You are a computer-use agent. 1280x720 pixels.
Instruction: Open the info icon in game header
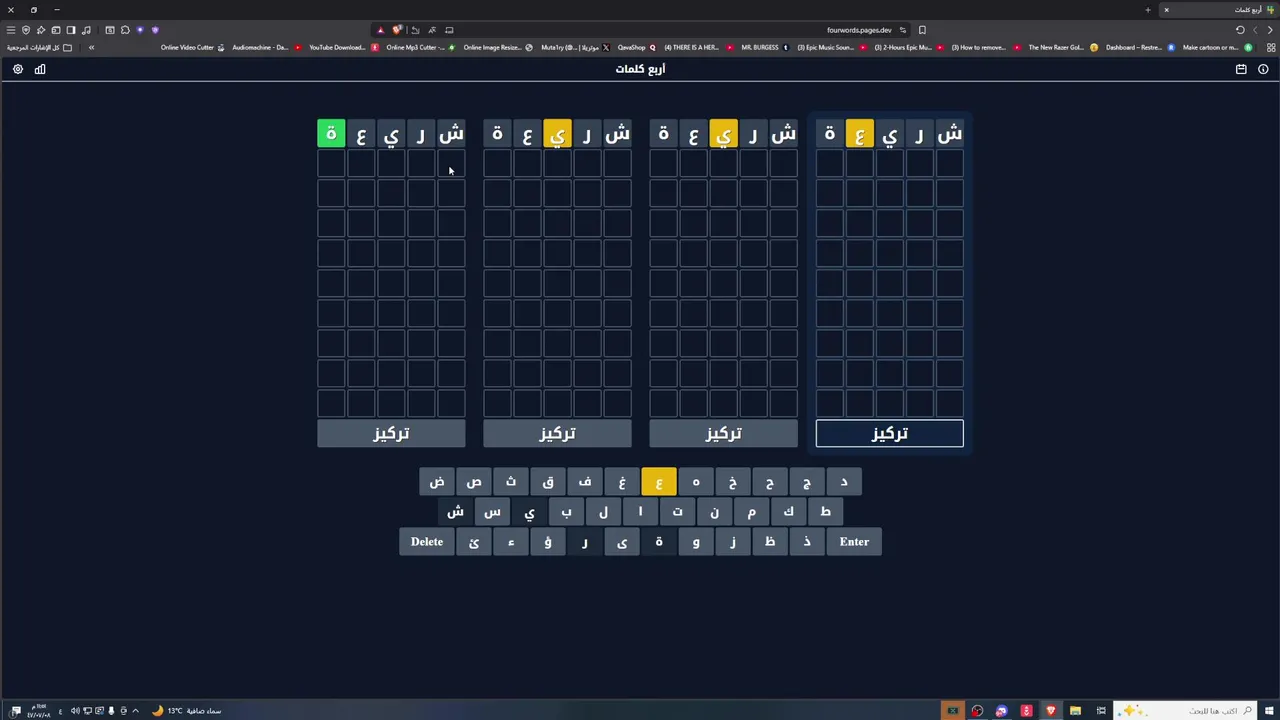[x=1263, y=69]
